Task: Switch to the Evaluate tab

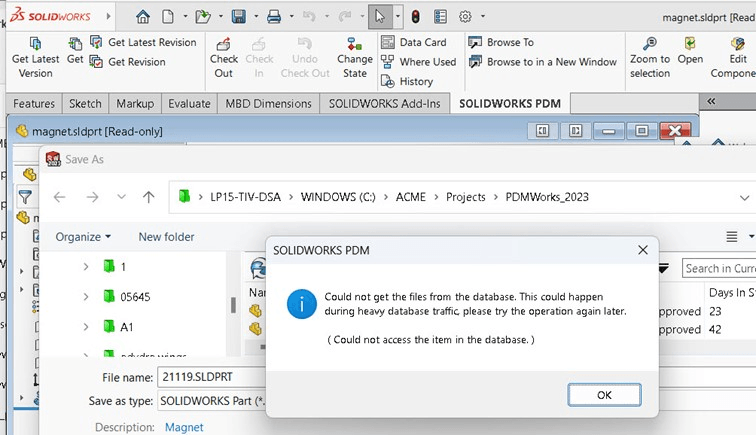Action: [189, 104]
